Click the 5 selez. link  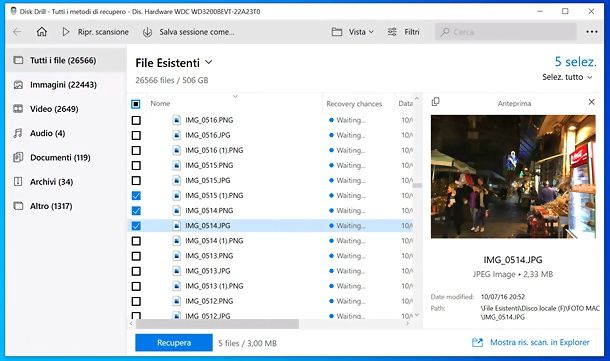point(575,61)
